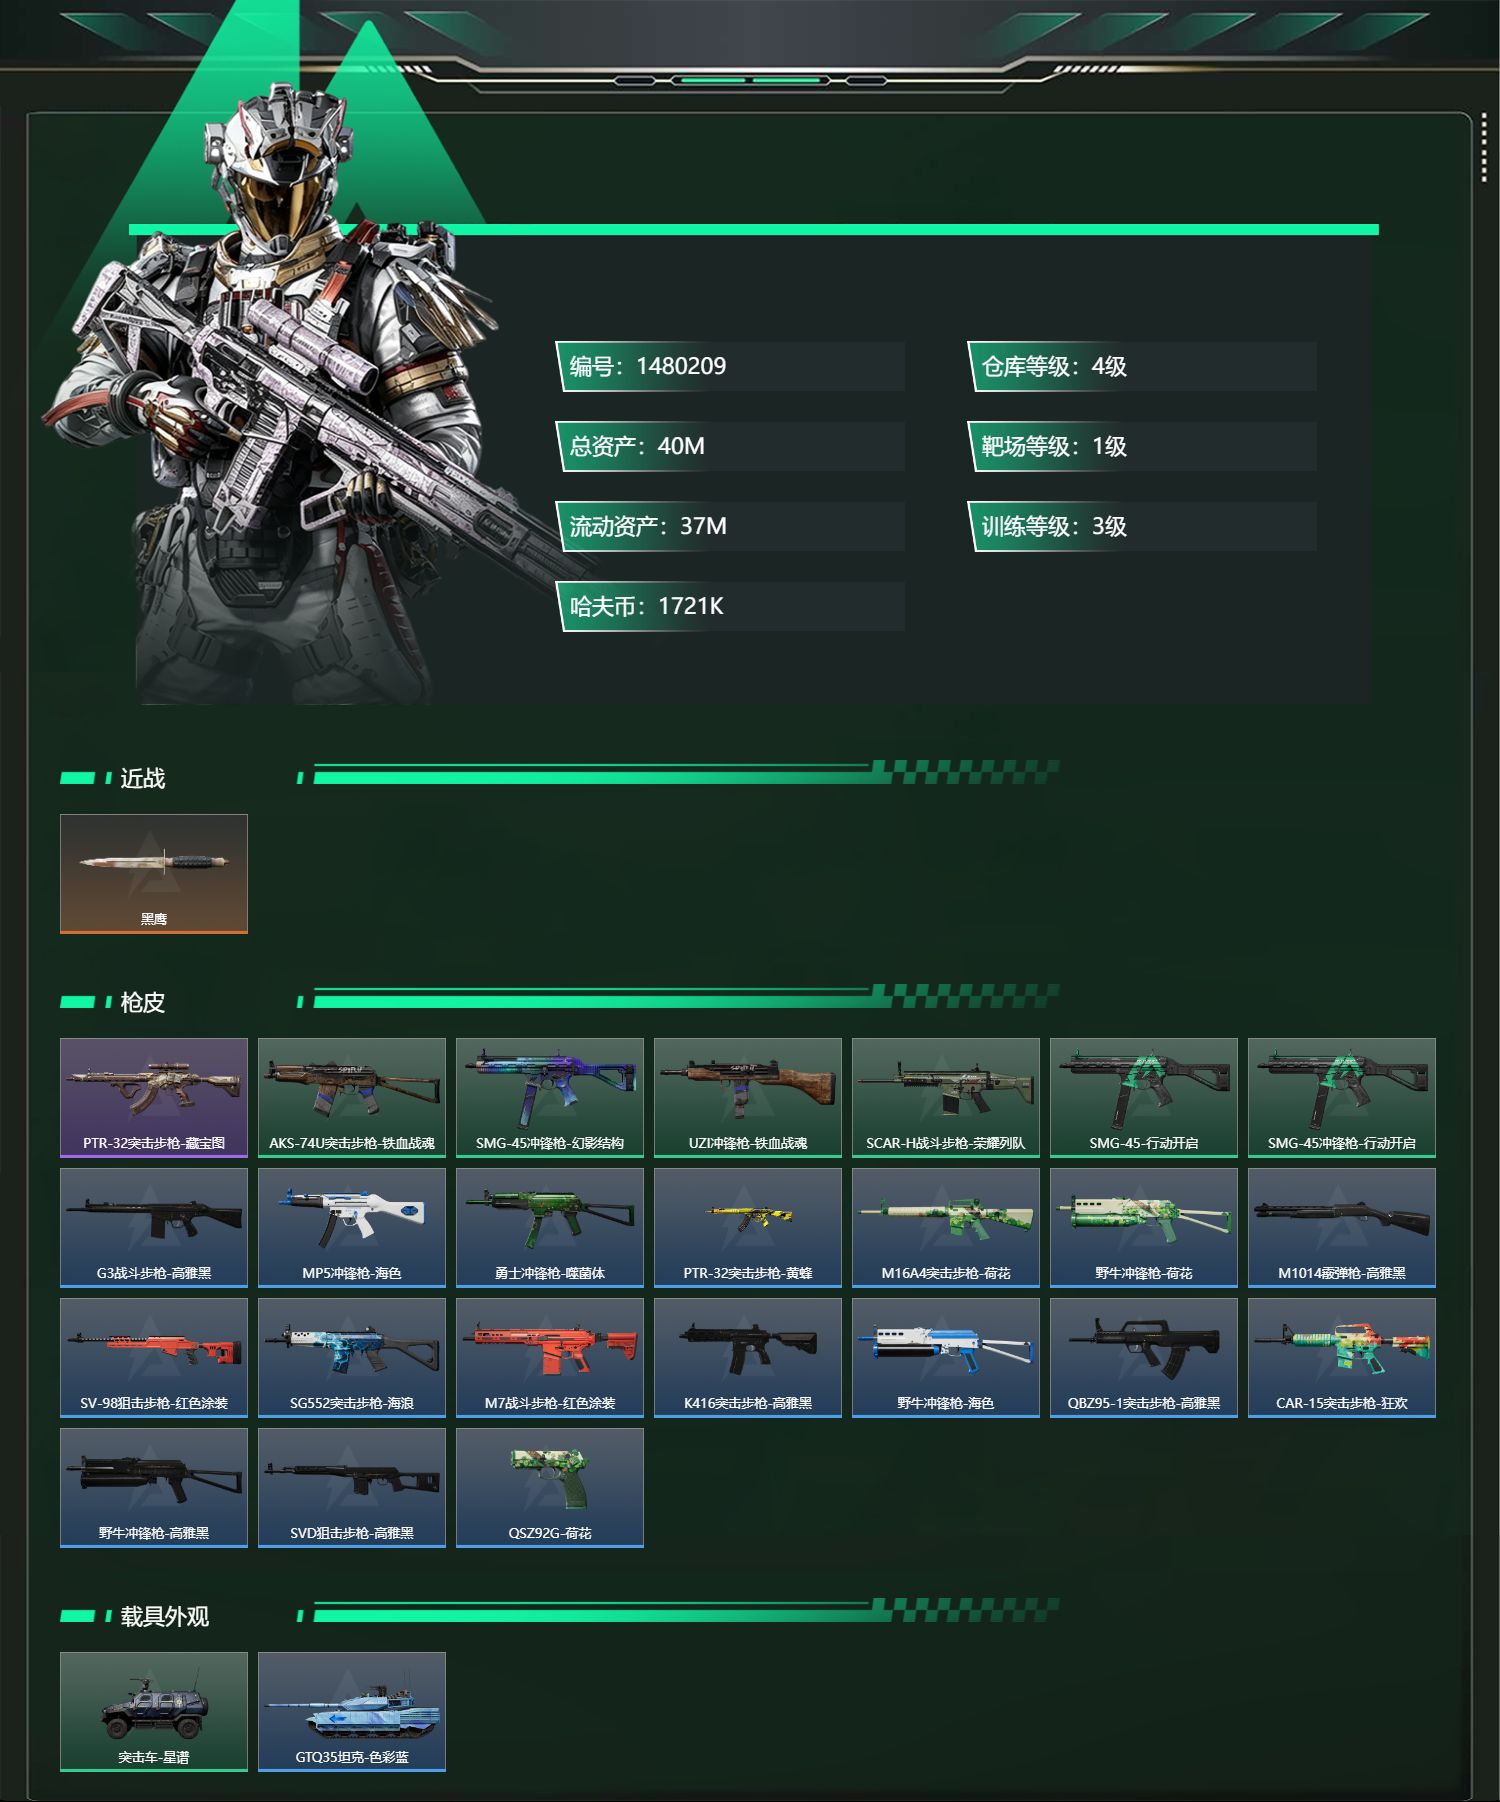The height and width of the screenshot is (1802, 1500).
Task: Open the SMG-45冲锋枪-行动开启 skin card
Action: click(x=1342, y=1098)
